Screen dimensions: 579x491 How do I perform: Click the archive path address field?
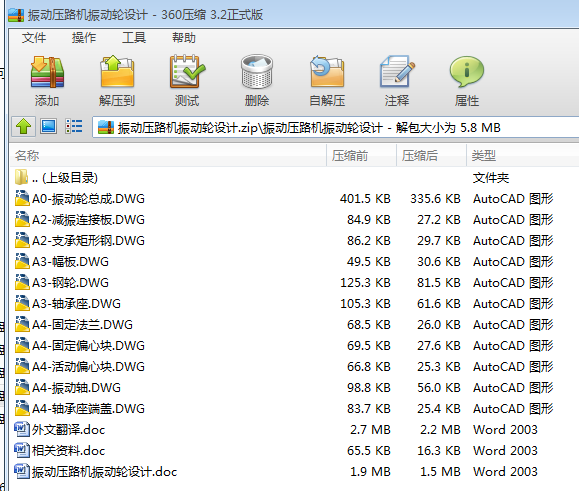[335, 128]
